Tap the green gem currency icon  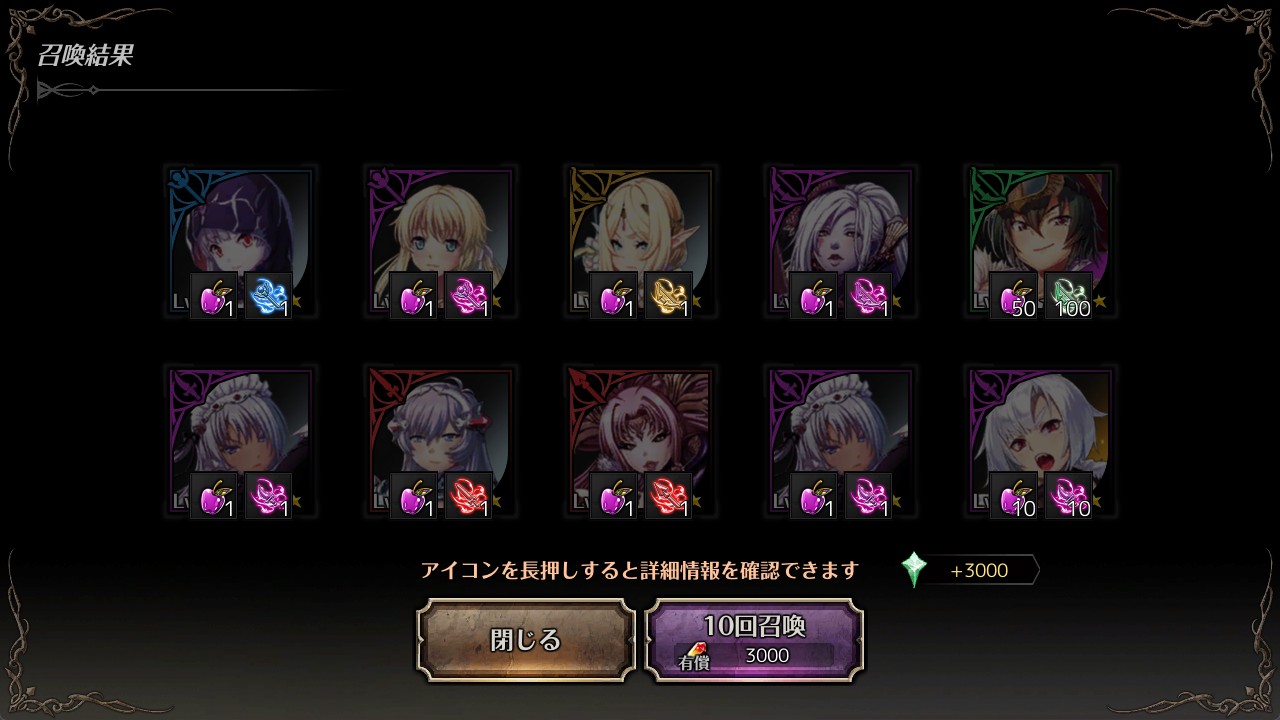pos(914,570)
